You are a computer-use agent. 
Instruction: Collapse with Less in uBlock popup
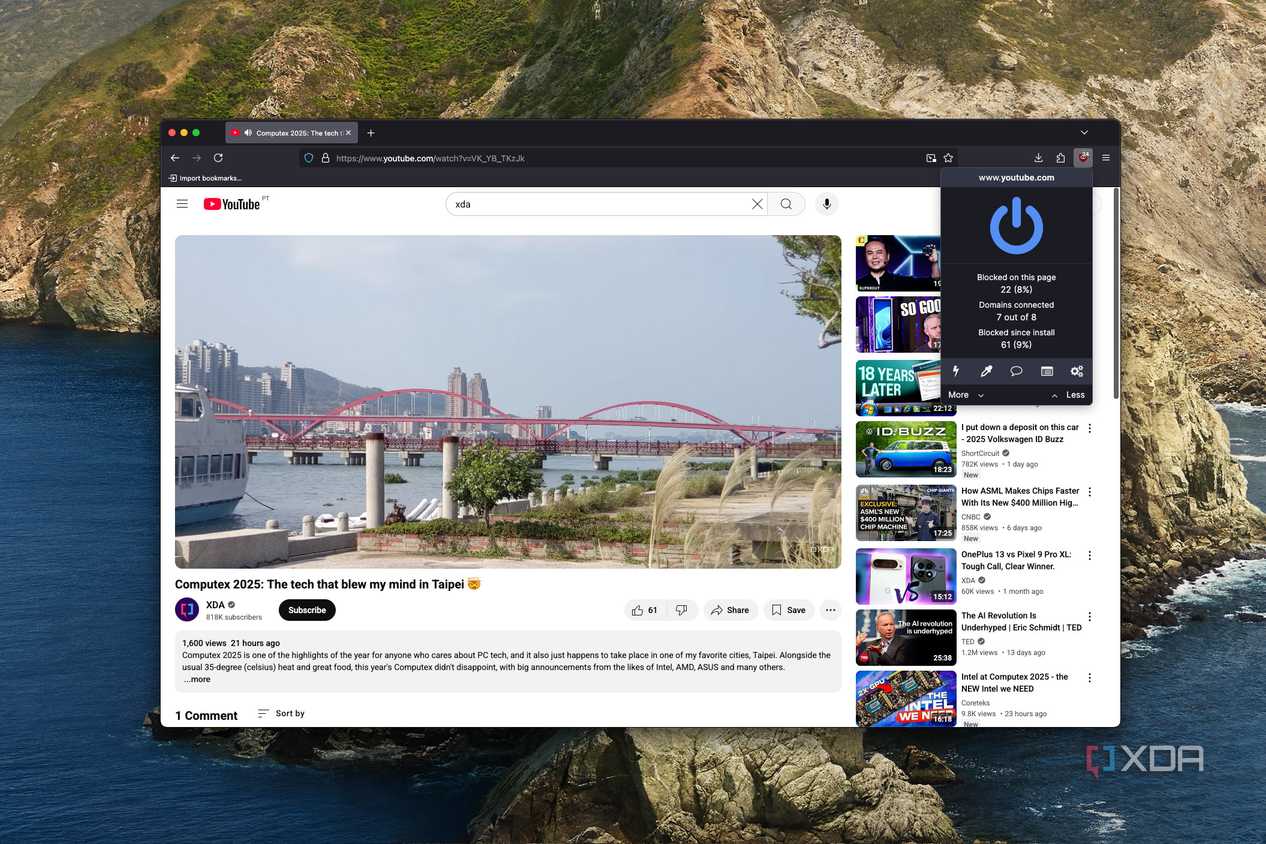[1068, 395]
